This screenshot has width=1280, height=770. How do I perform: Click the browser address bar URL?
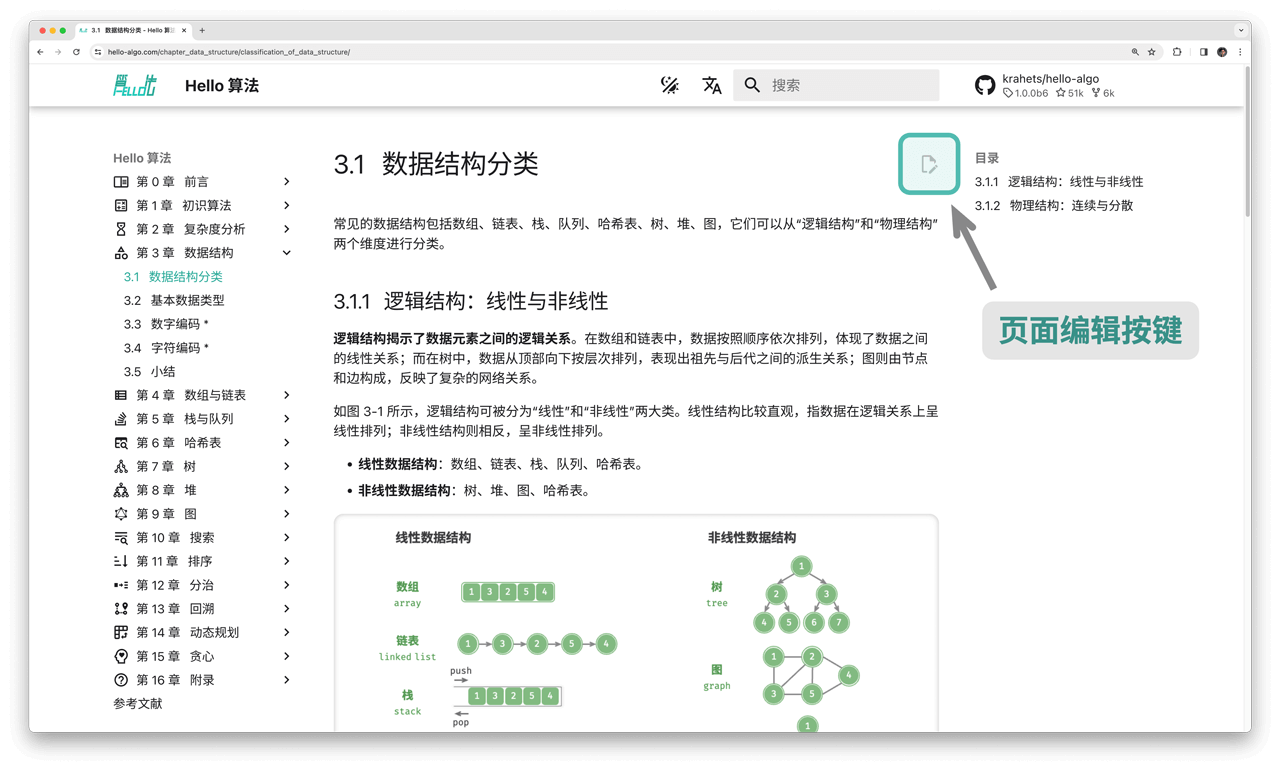[x=229, y=52]
